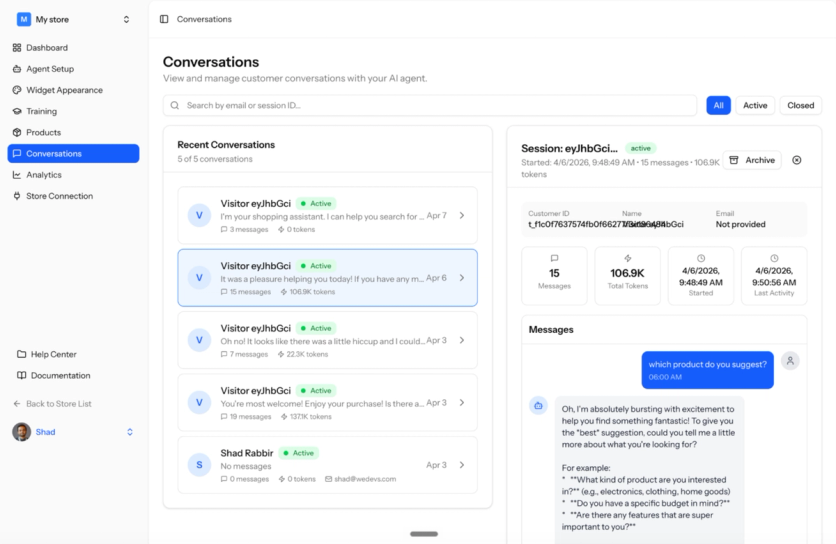The image size is (836, 544).
Task: Click the blue M store logo
Action: point(23,19)
